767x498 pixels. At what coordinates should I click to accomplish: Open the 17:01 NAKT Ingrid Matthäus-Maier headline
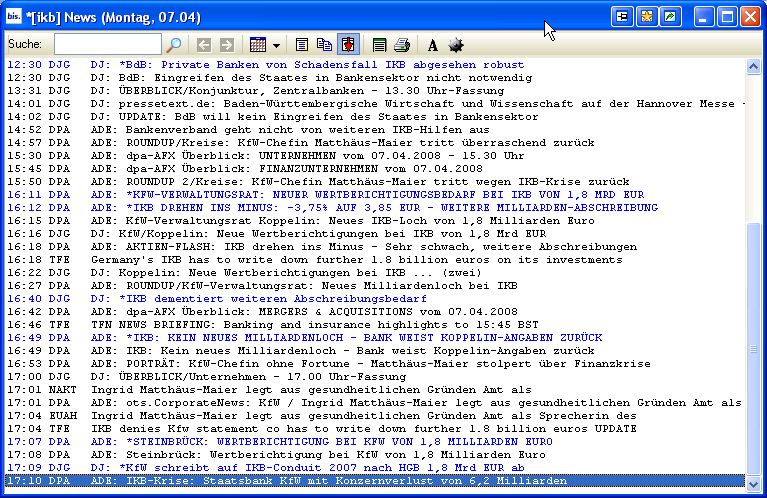click(375, 390)
